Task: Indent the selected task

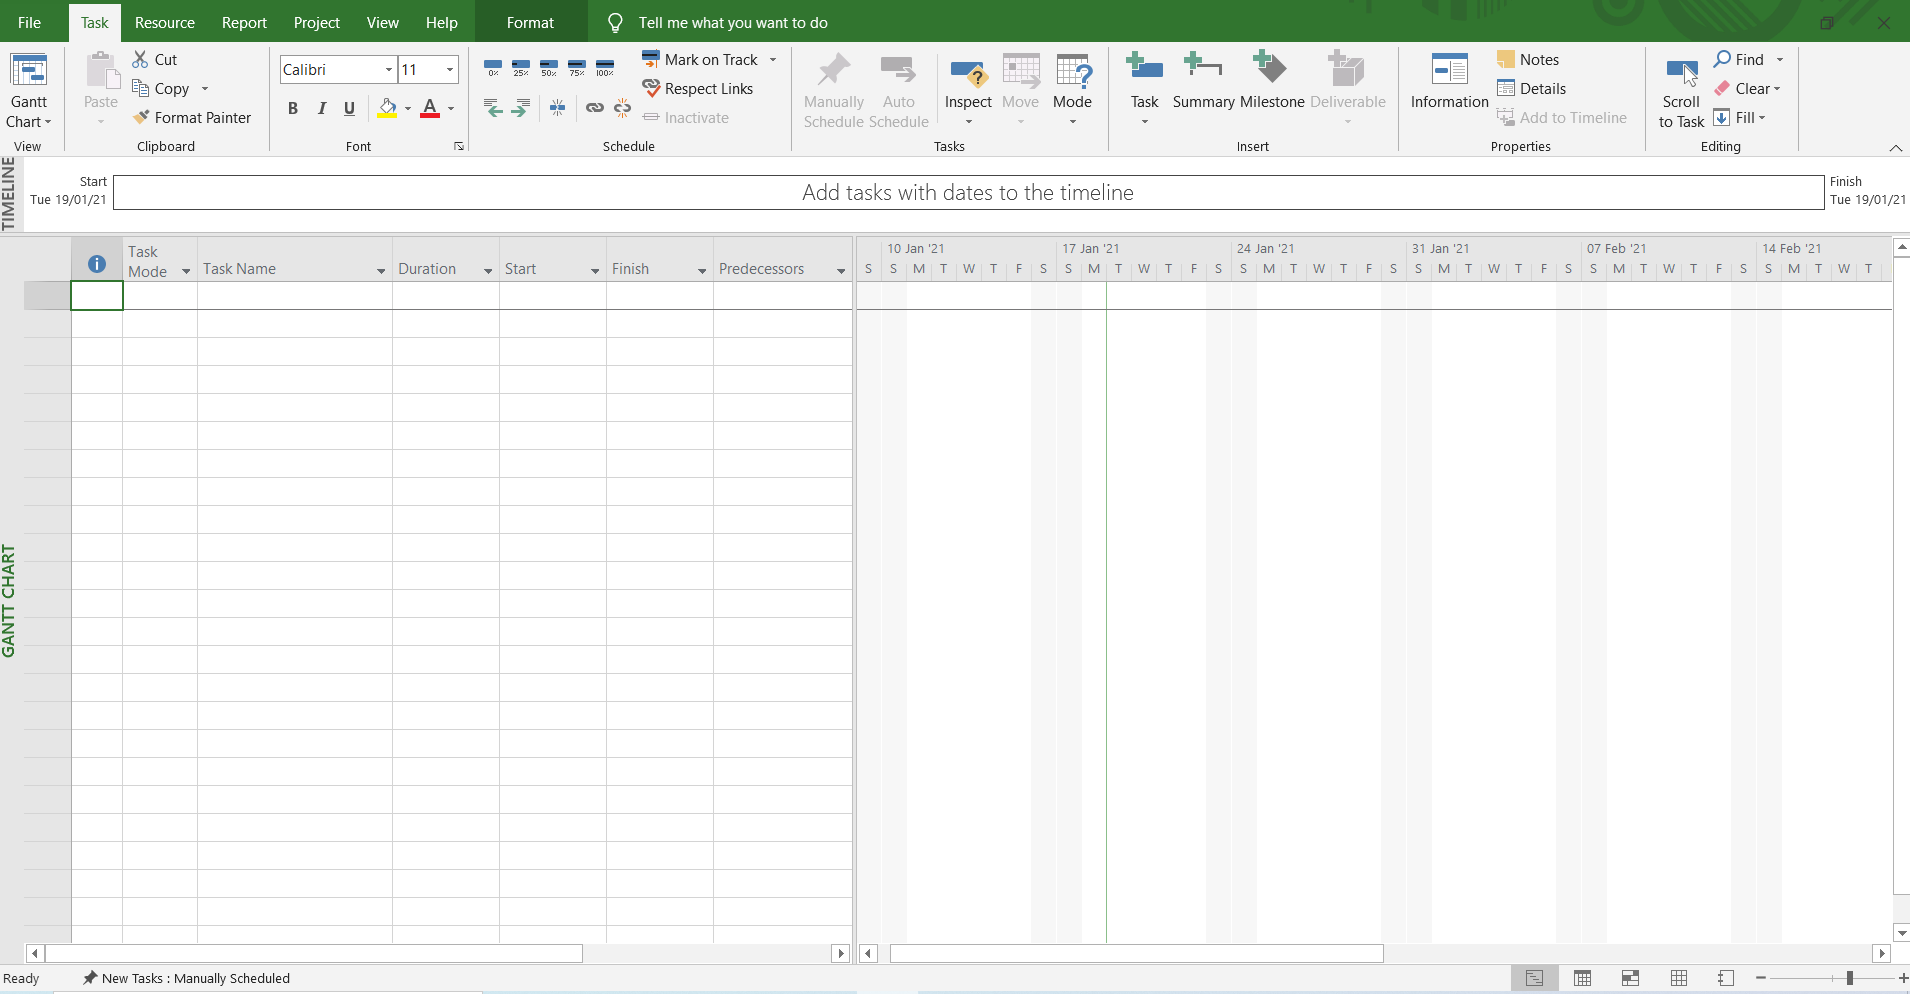Action: (520, 108)
